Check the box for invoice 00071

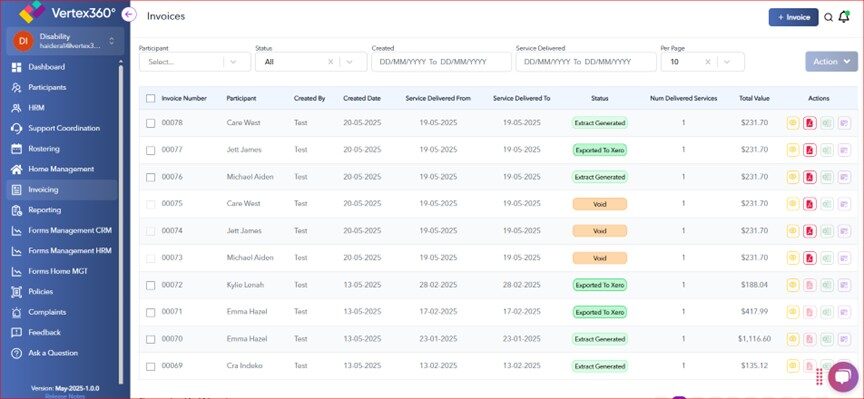click(150, 312)
